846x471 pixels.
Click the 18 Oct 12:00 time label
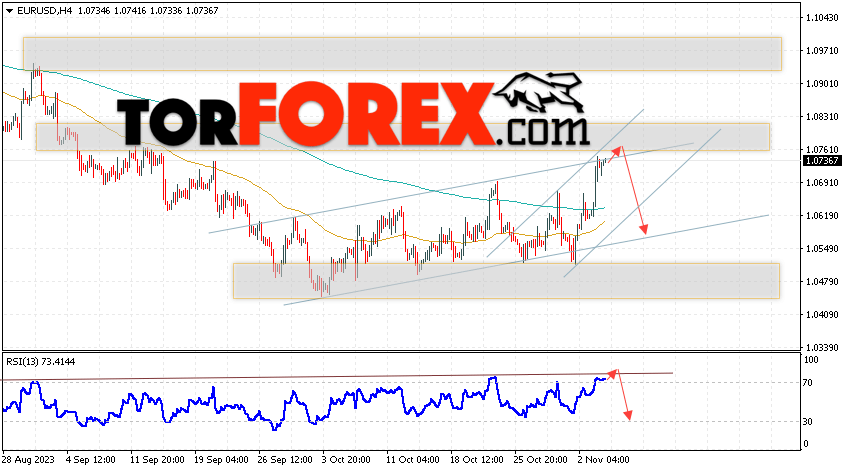coord(476,460)
